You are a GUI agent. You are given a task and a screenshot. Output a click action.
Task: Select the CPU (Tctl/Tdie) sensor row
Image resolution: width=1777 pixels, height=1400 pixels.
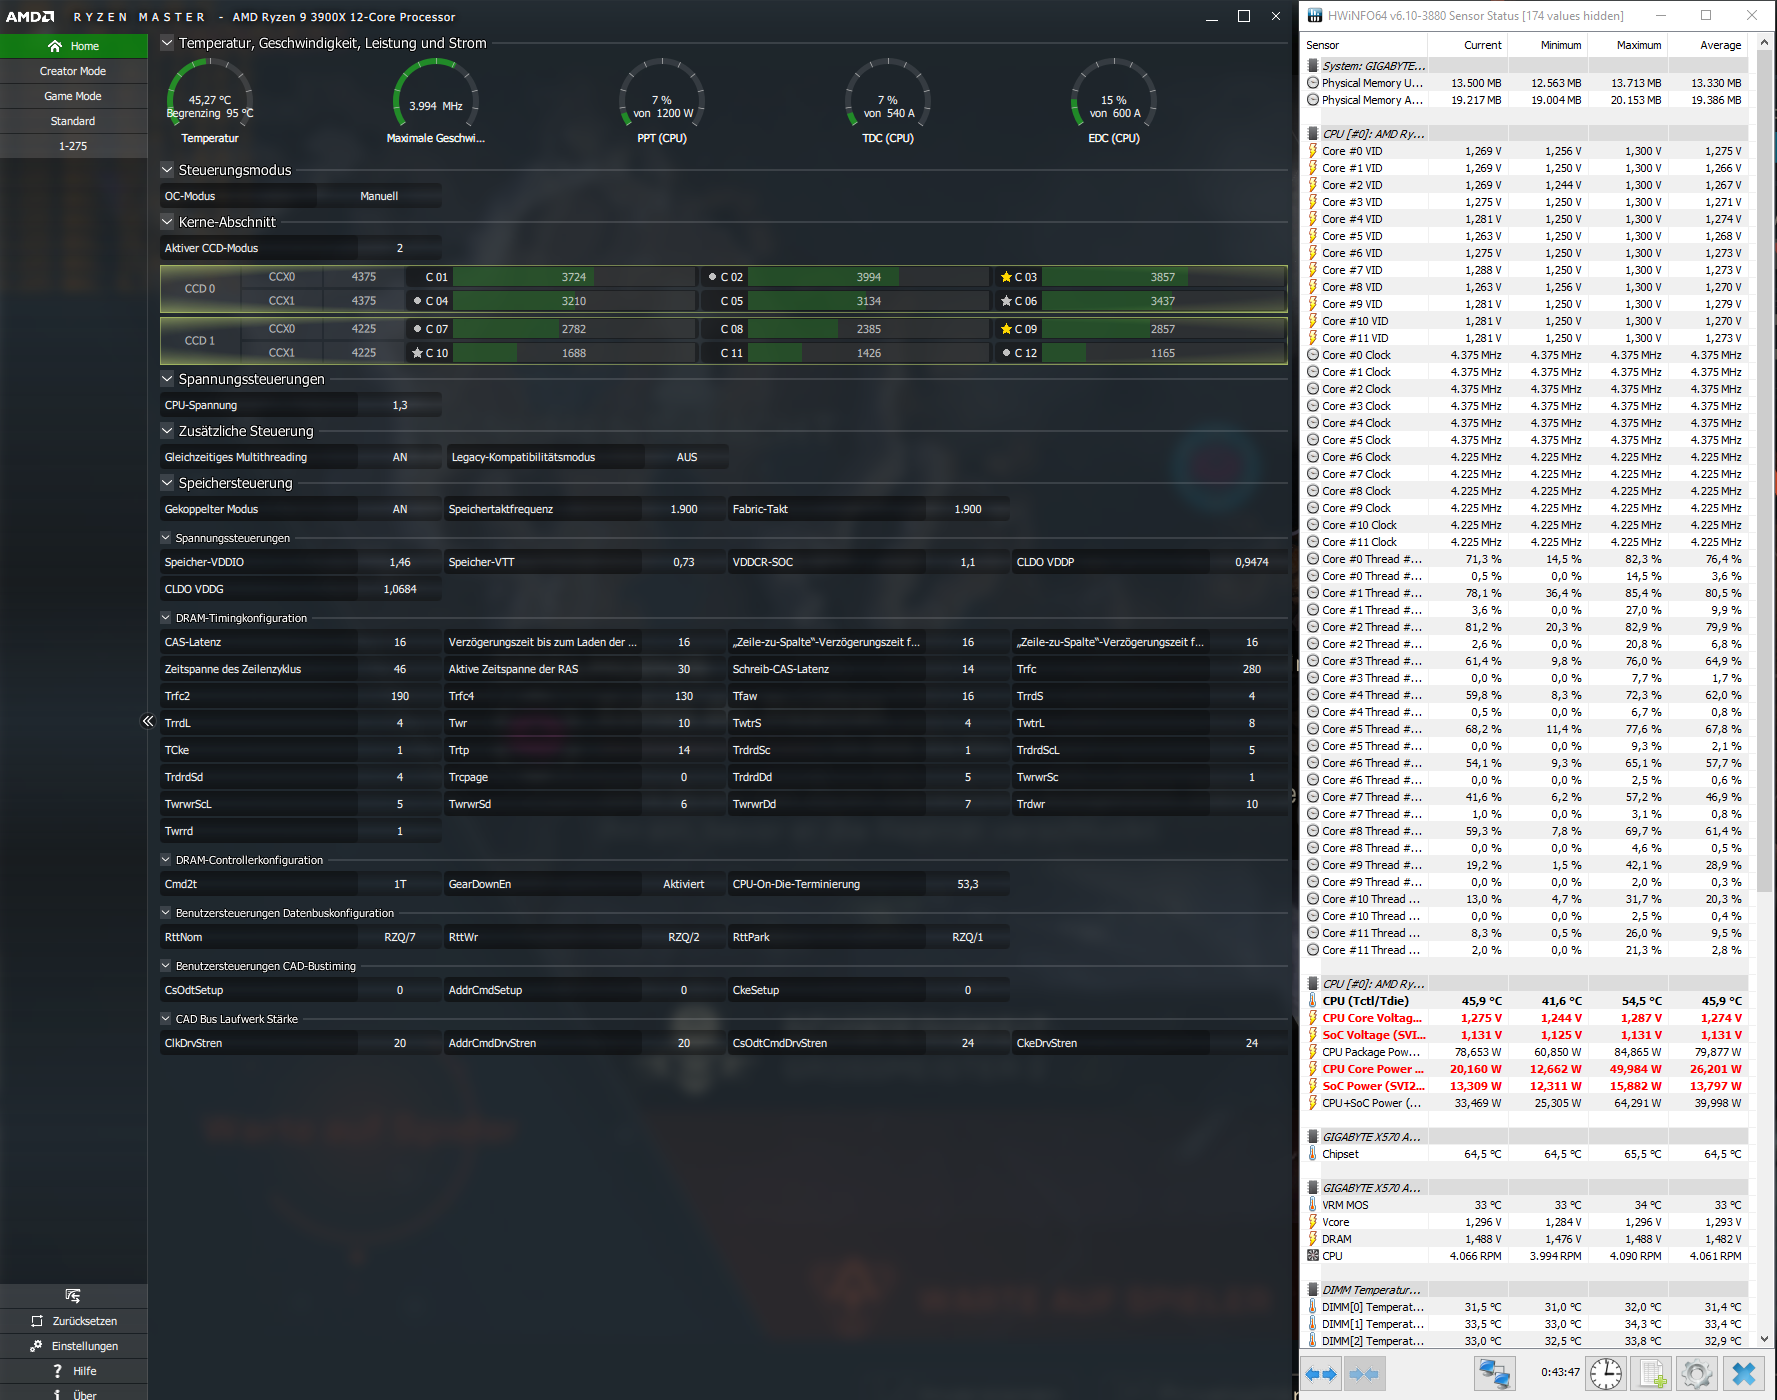click(x=1525, y=1001)
